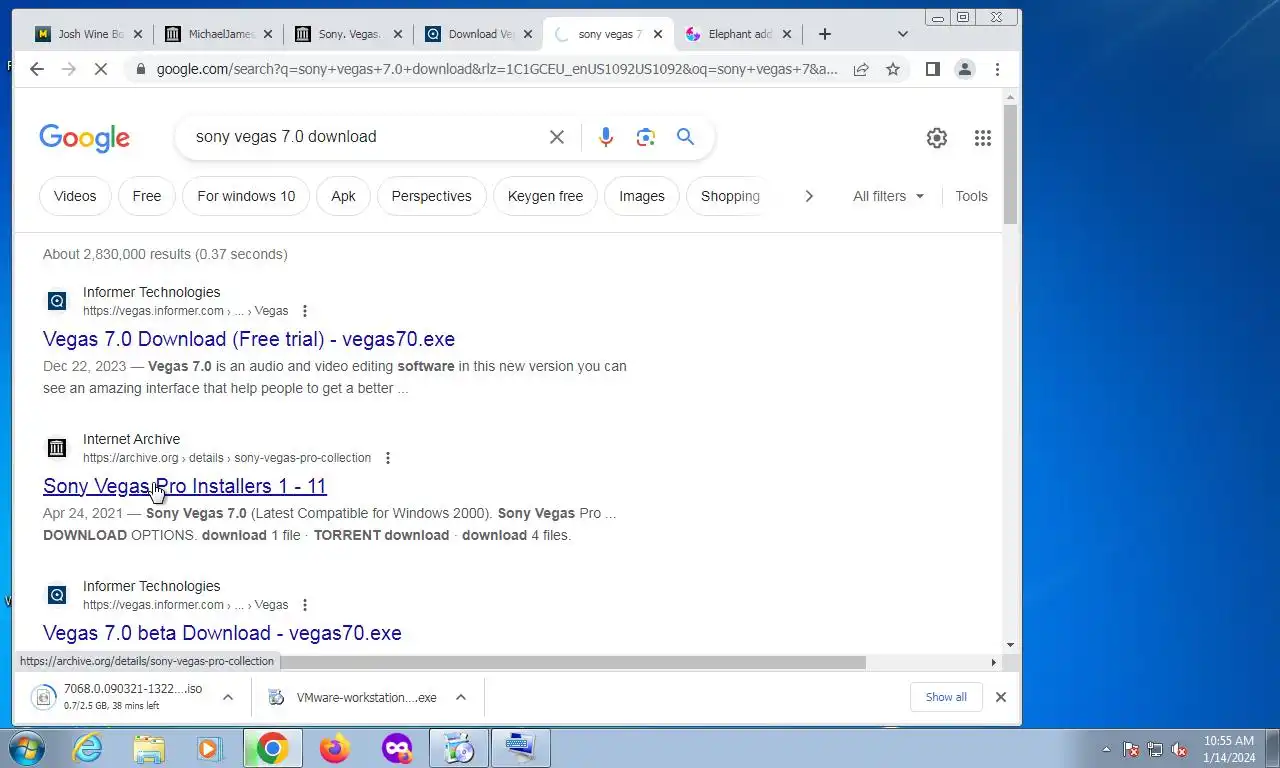Open the Google apps grid
The image size is (1280, 768).
[982, 138]
